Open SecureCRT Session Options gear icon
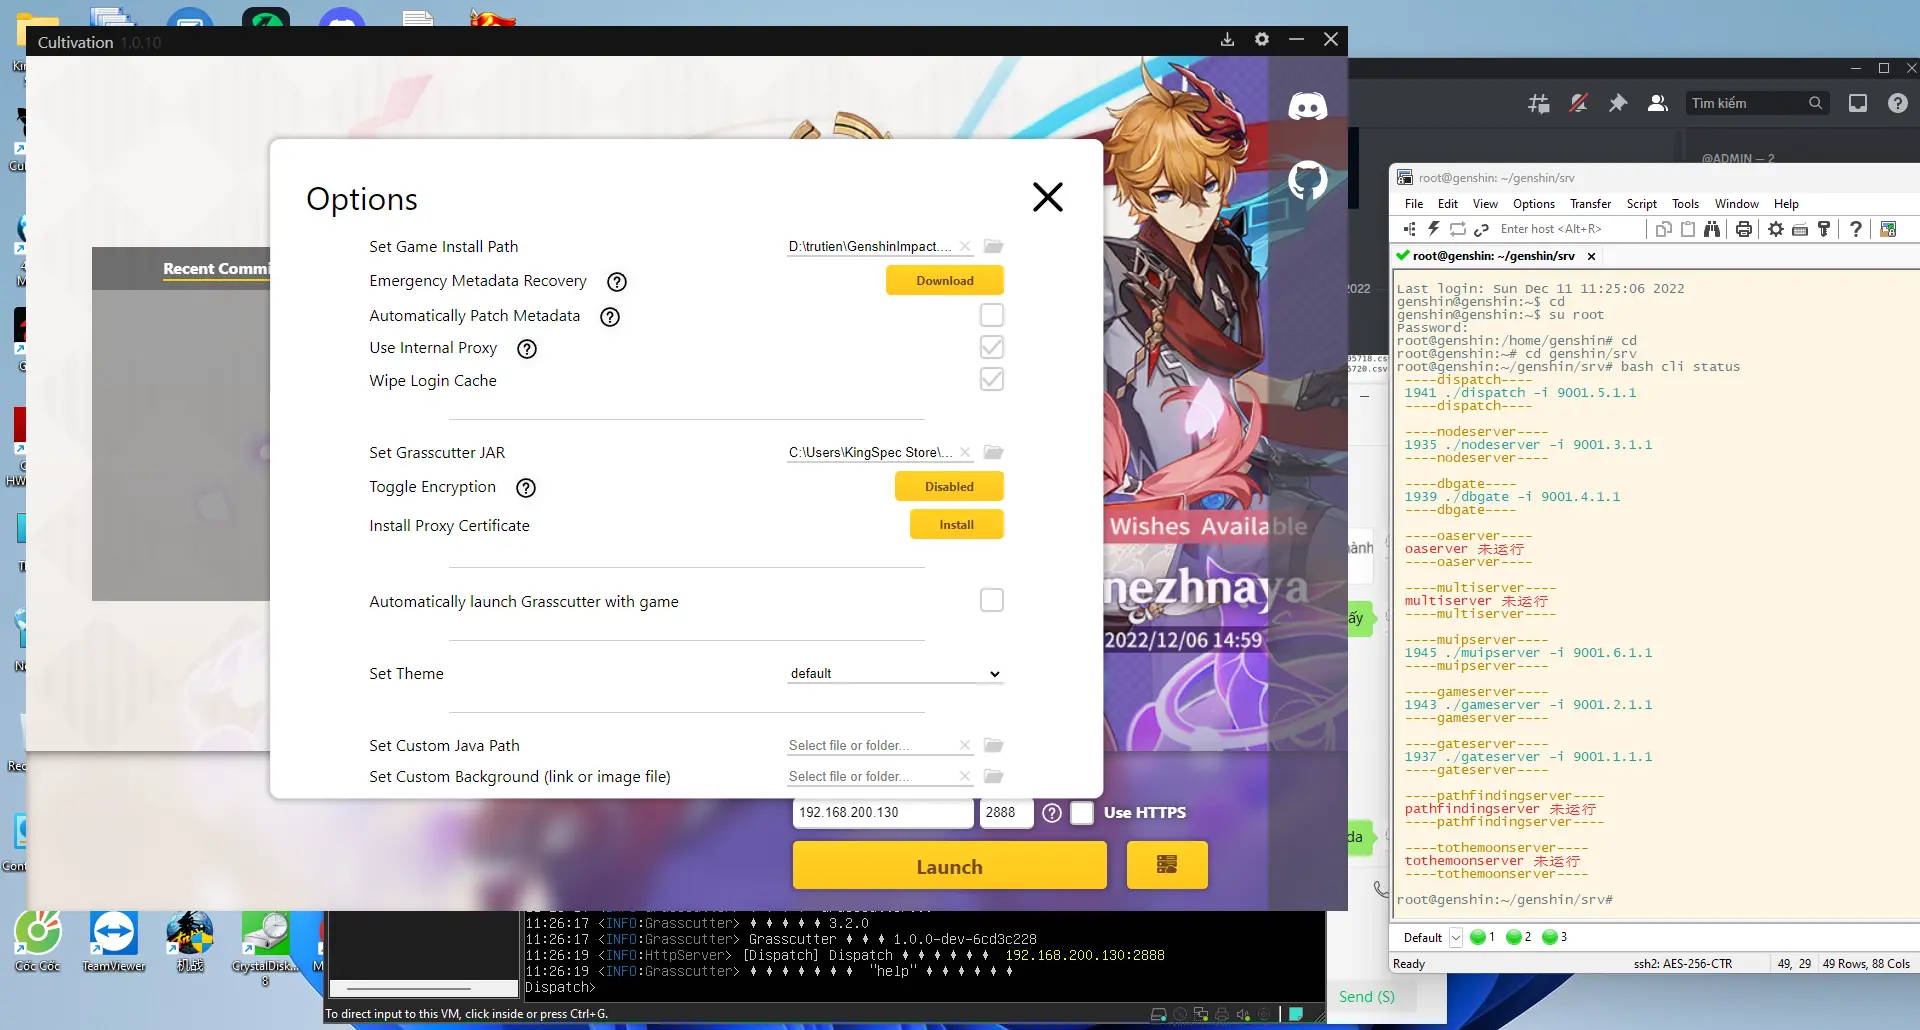The image size is (1920, 1030). (x=1776, y=229)
